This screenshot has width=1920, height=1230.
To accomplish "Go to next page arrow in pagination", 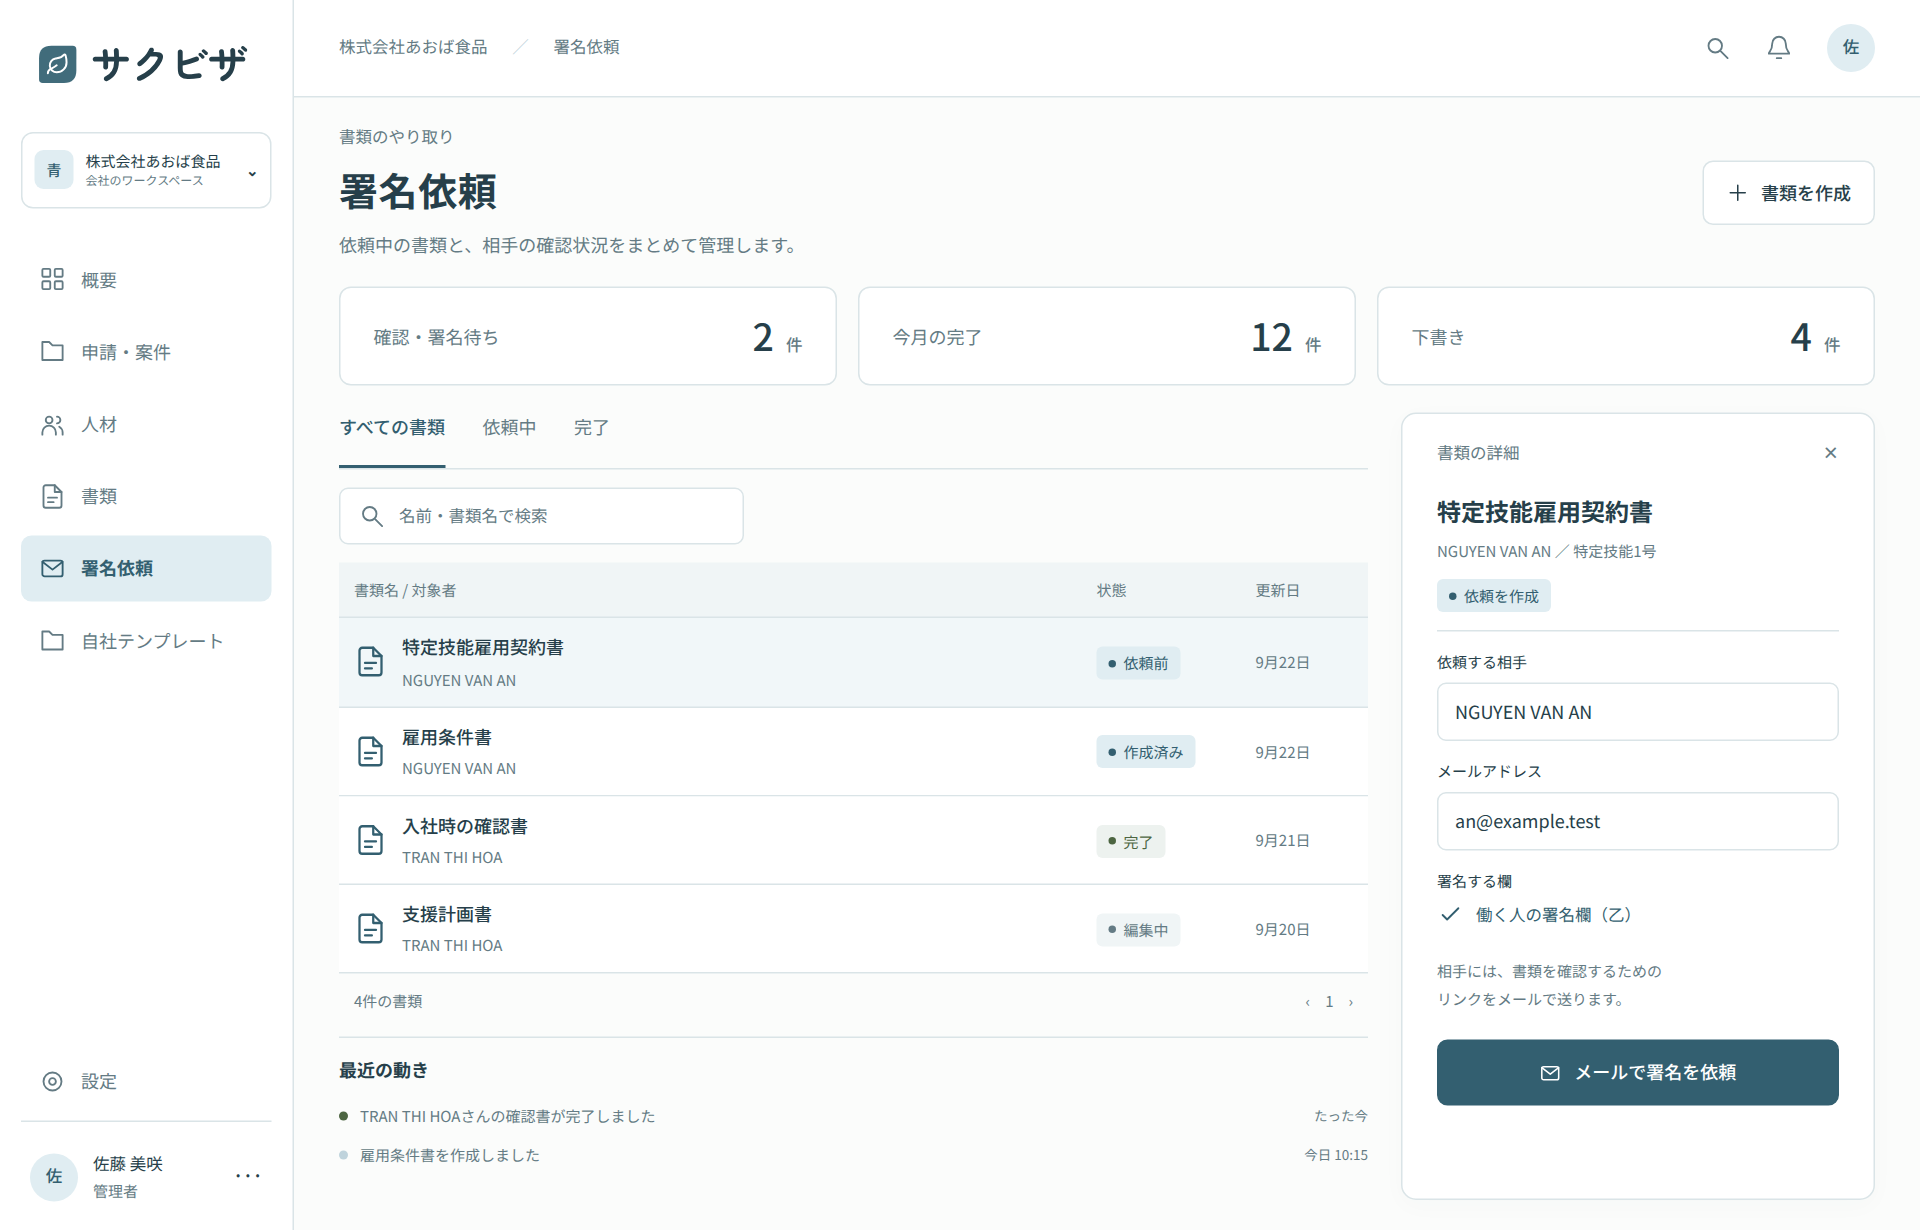I will point(1350,1002).
